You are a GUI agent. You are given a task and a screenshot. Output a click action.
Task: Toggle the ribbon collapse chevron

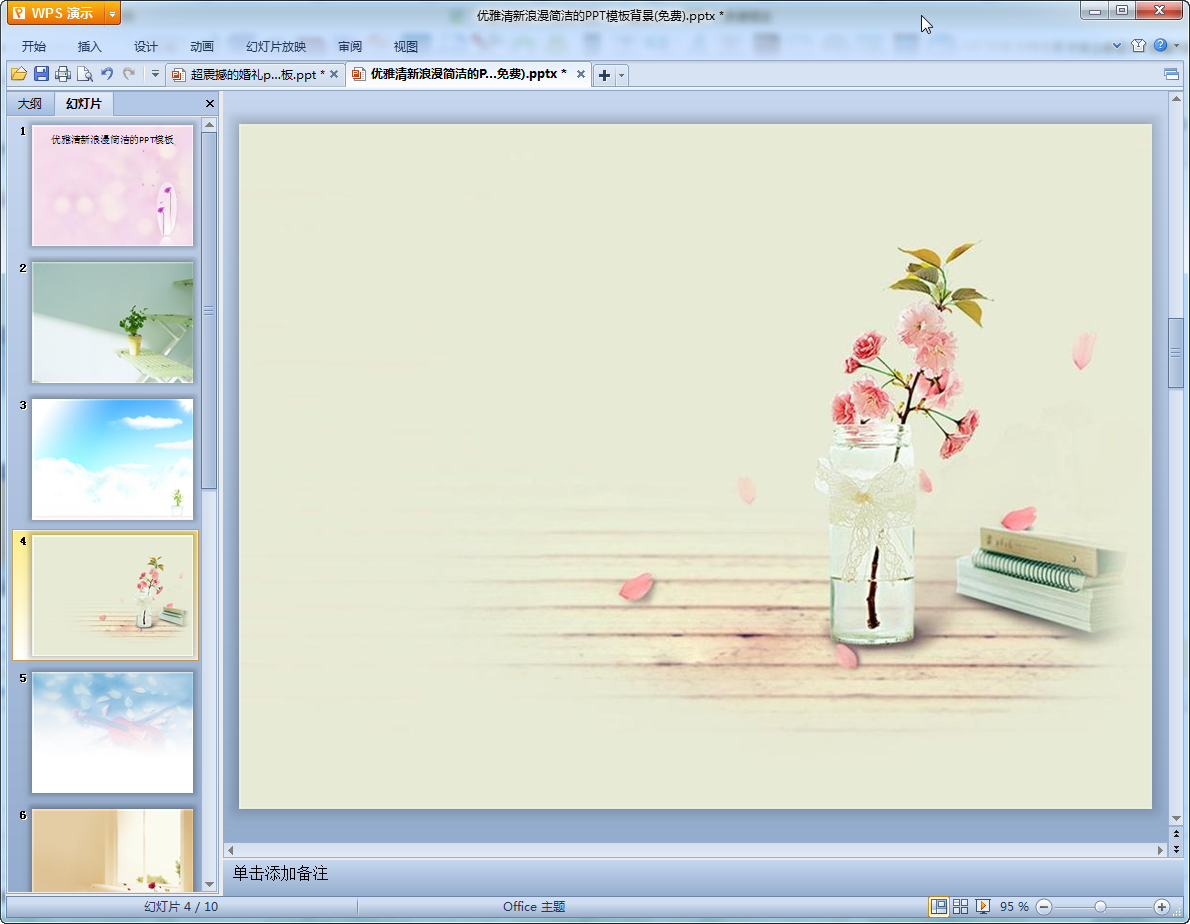(x=1117, y=46)
